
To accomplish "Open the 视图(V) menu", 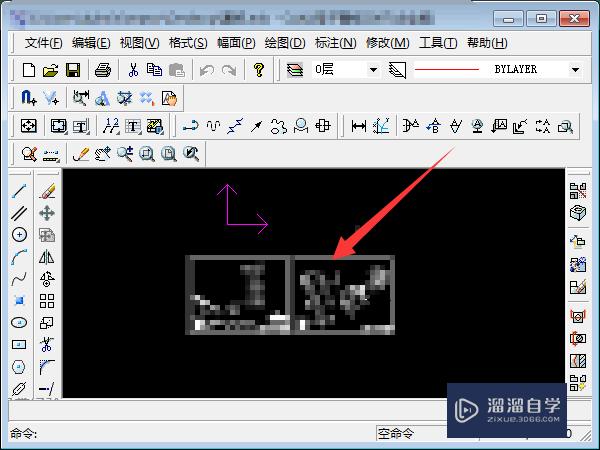I will (139, 42).
